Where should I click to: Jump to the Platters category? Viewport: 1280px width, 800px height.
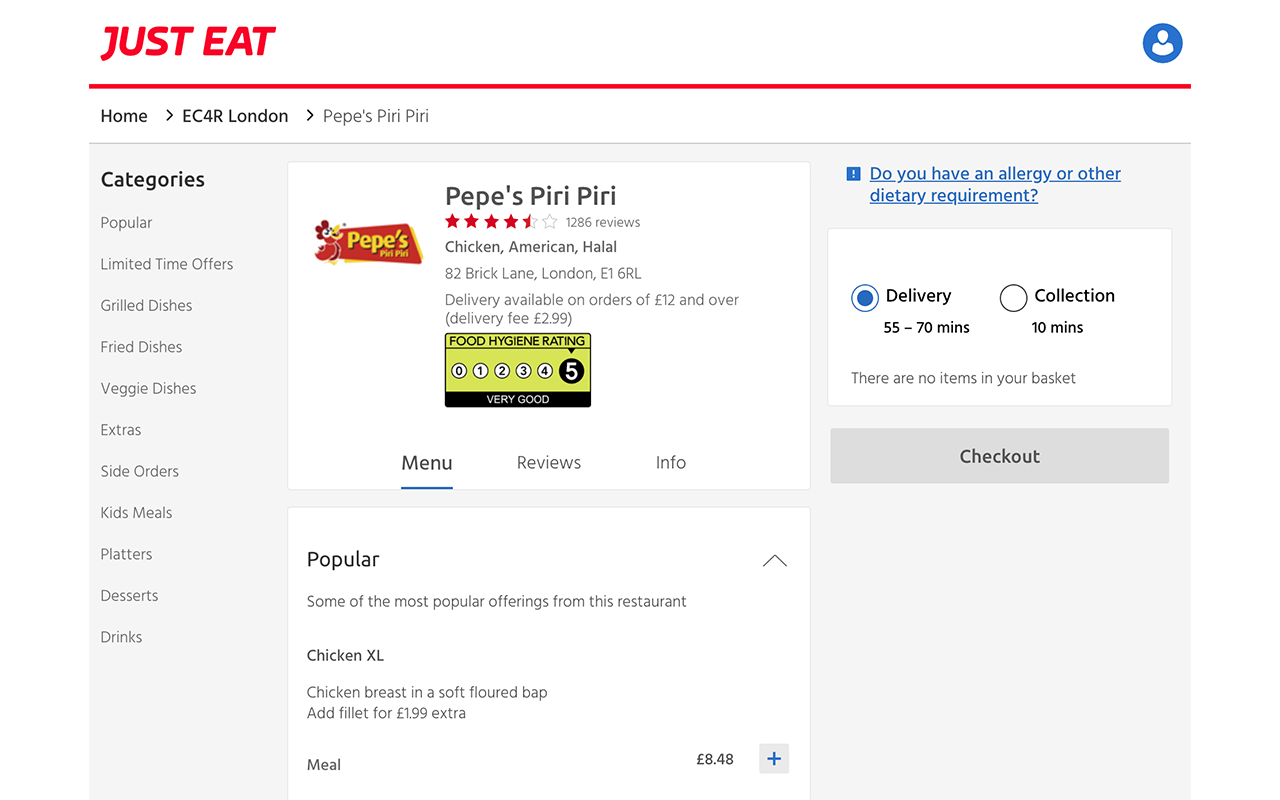click(x=126, y=554)
